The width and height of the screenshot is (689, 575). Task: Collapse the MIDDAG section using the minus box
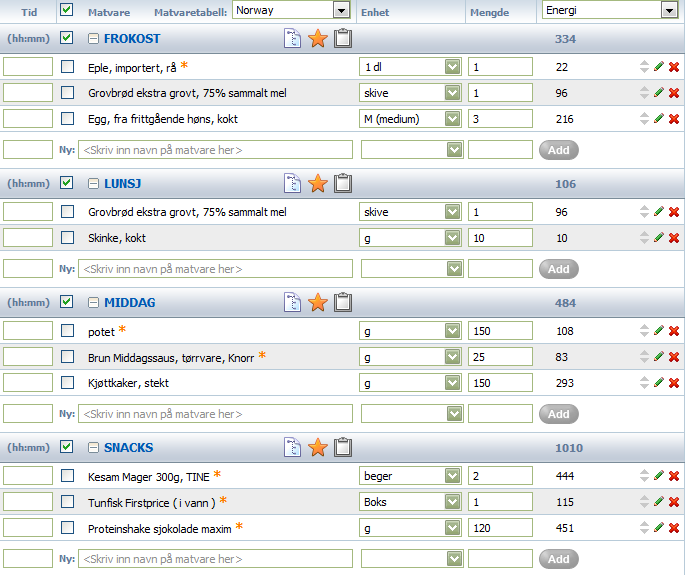93,302
